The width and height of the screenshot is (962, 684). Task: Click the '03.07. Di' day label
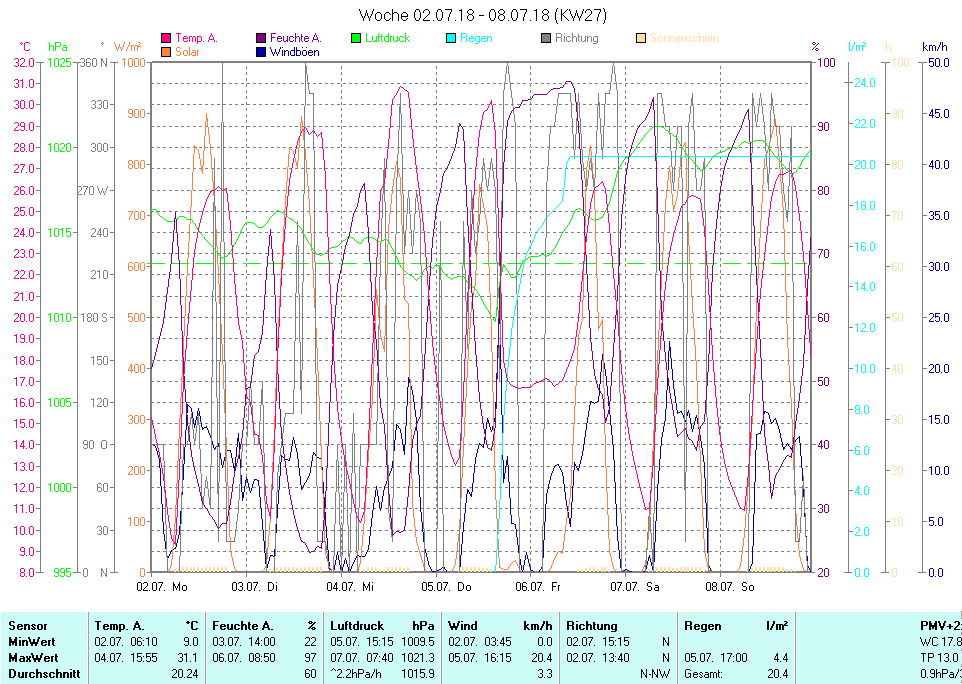click(255, 587)
